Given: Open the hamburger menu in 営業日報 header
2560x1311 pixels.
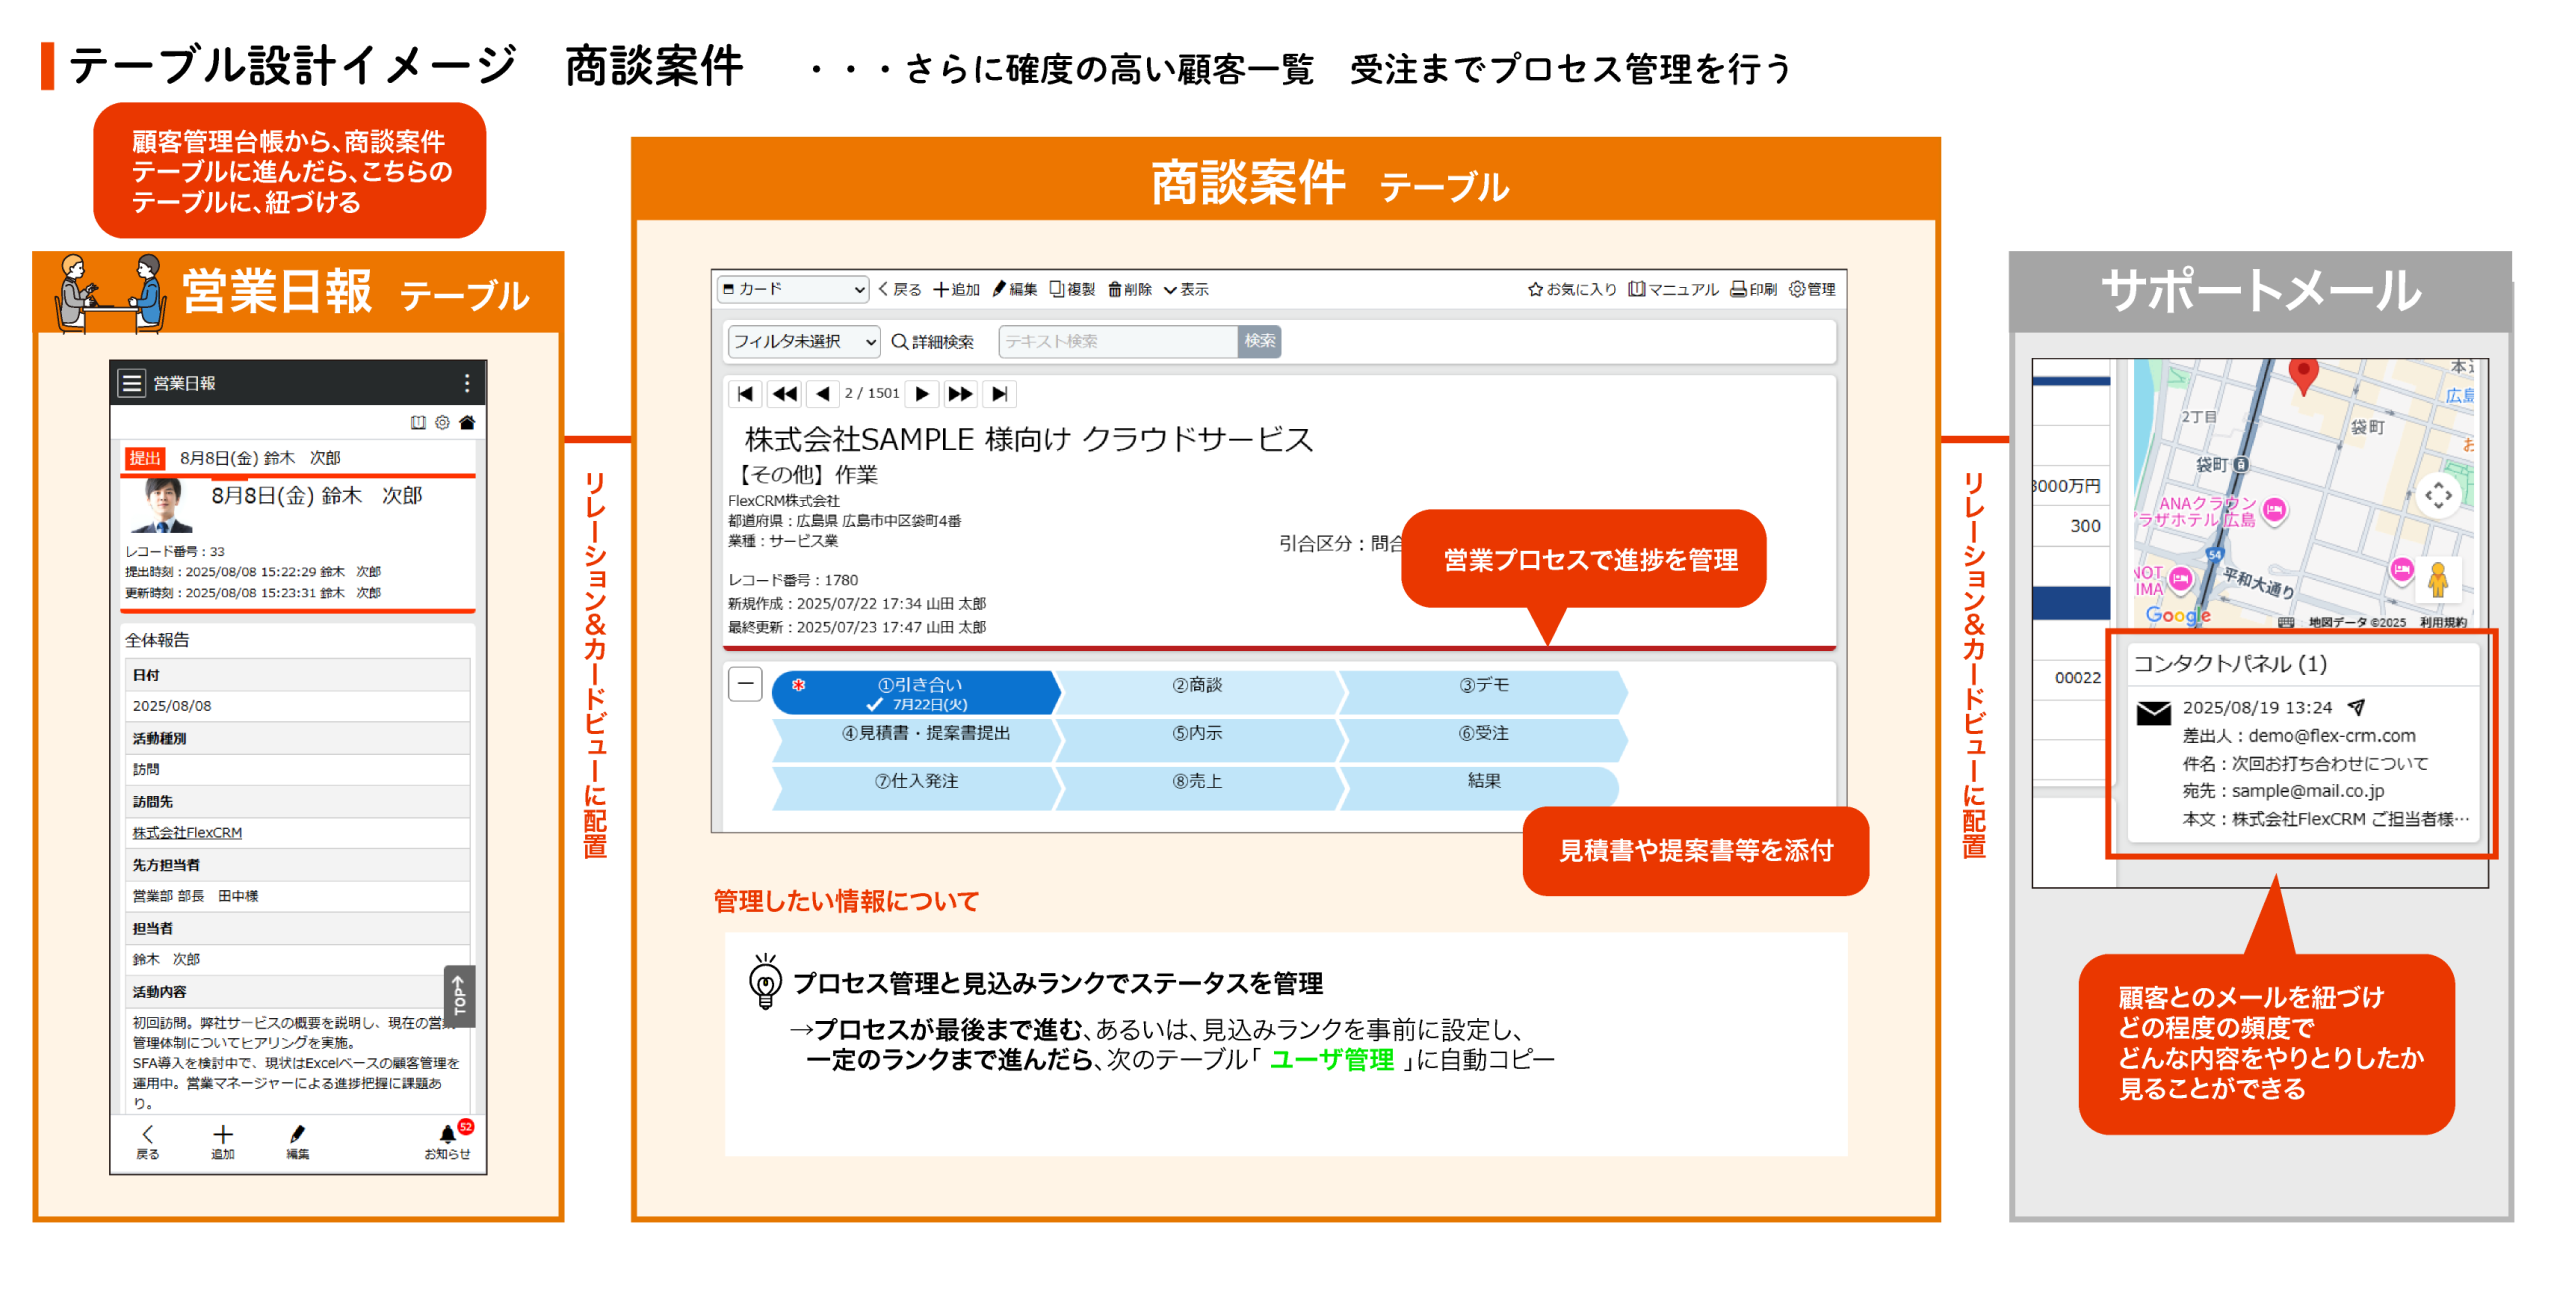Looking at the screenshot, I should (x=131, y=383).
